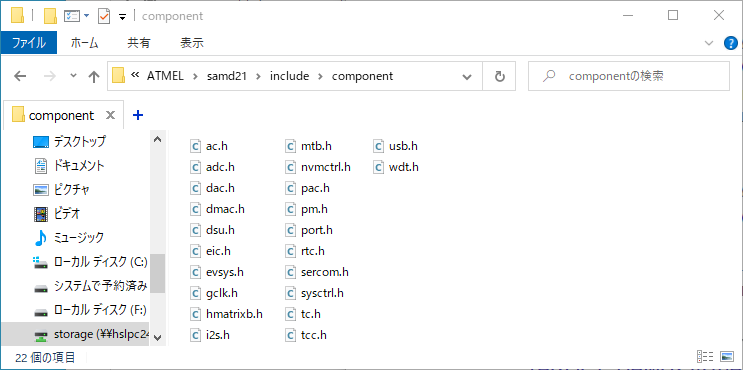Open the 共有 ribbon tab
Screen dimensions: 743x370
pyautogui.click(x=139, y=43)
